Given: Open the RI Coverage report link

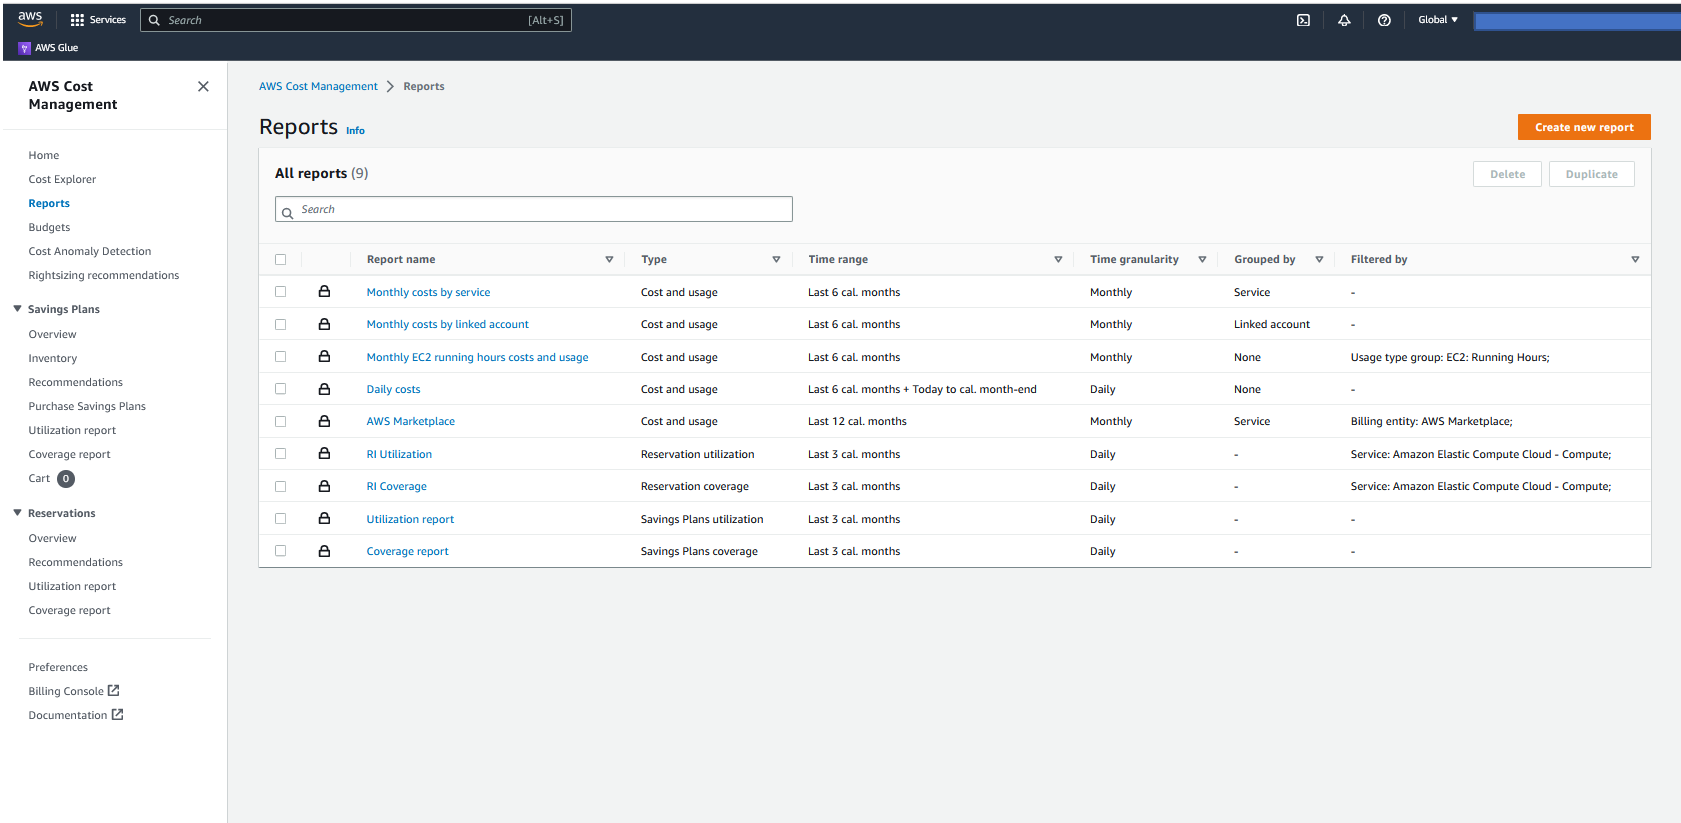Looking at the screenshot, I should (396, 486).
